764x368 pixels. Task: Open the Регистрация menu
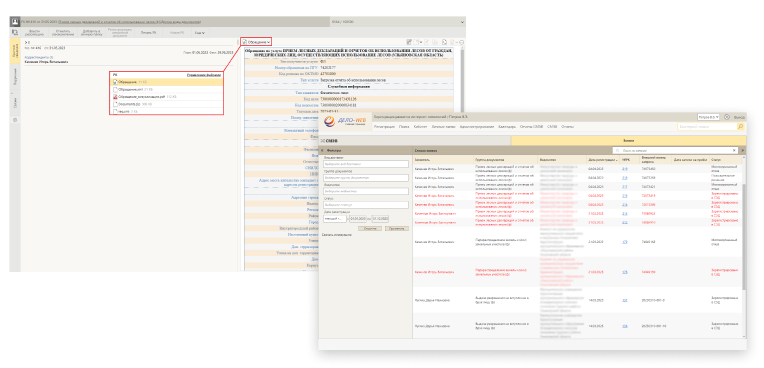[x=384, y=127]
